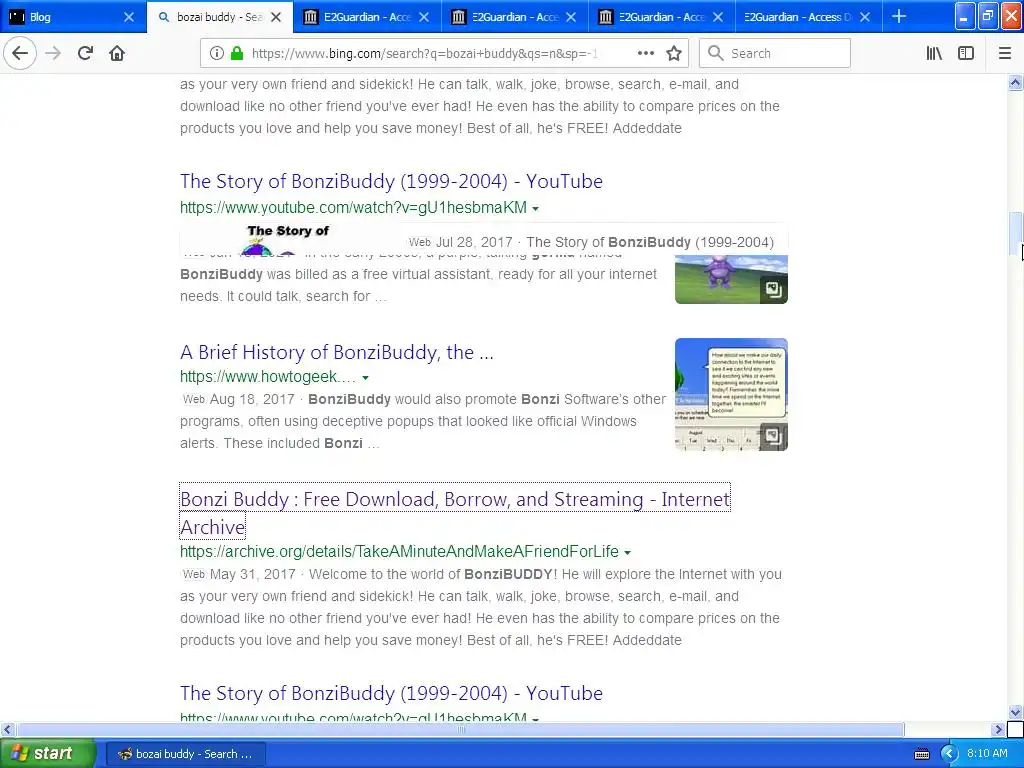This screenshot has width=1024, height=768.
Task: Close the Blog tab
Action: click(x=129, y=17)
